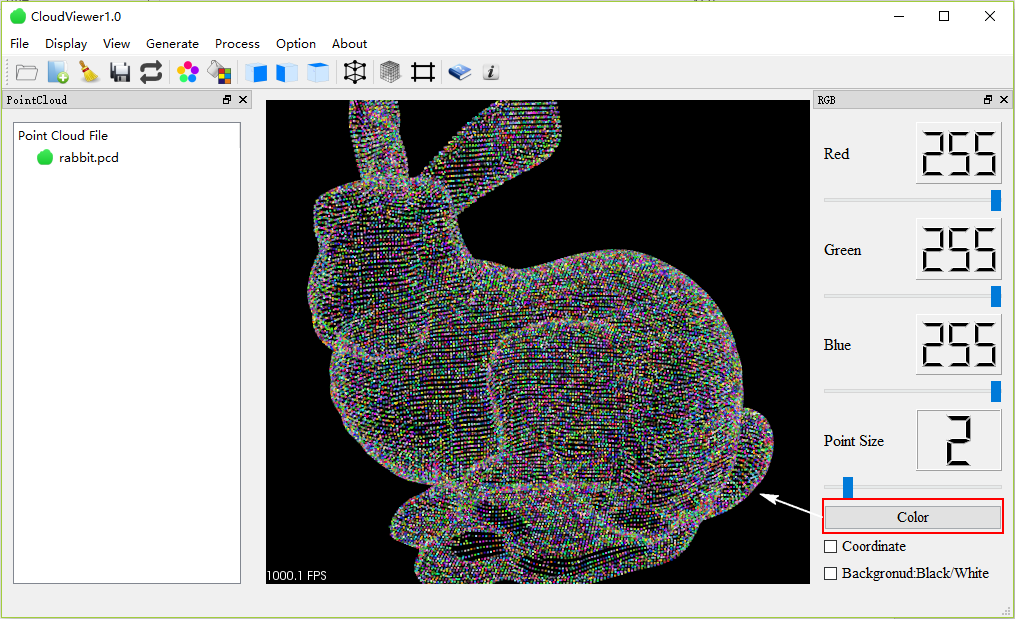The width and height of the screenshot is (1015, 619).
Task: Open a point cloud file from the toolbar
Action: 26,71
